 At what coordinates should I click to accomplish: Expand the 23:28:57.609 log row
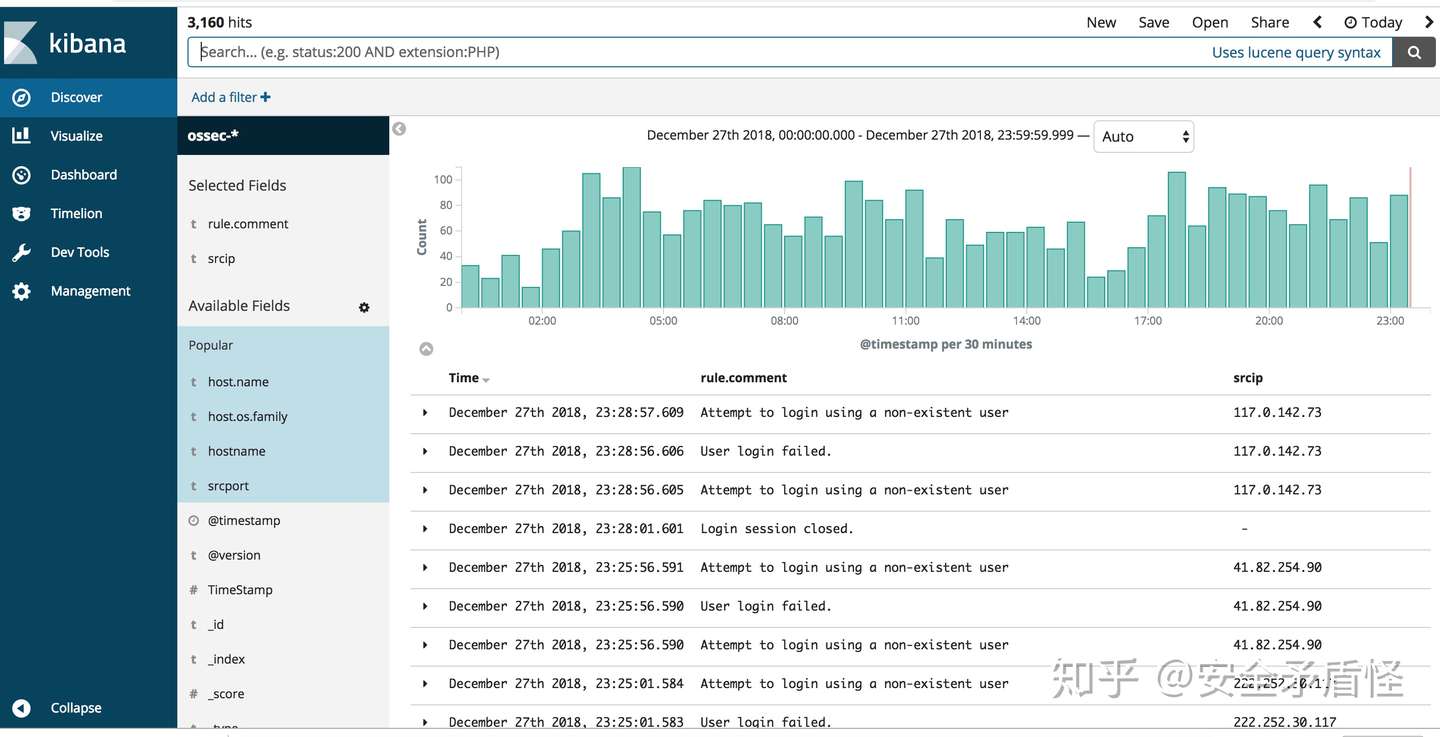point(425,413)
